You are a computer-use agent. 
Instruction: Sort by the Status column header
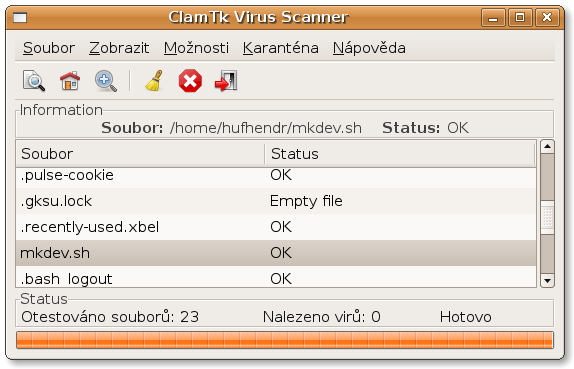click(x=400, y=154)
